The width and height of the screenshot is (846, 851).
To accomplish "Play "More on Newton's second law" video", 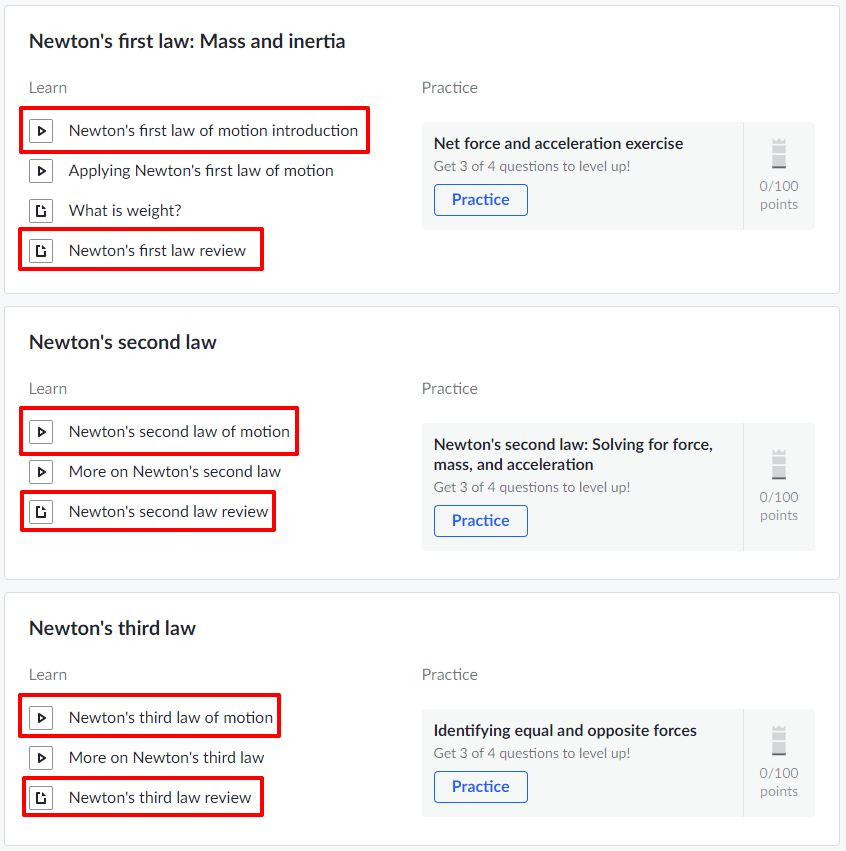I will [41, 471].
